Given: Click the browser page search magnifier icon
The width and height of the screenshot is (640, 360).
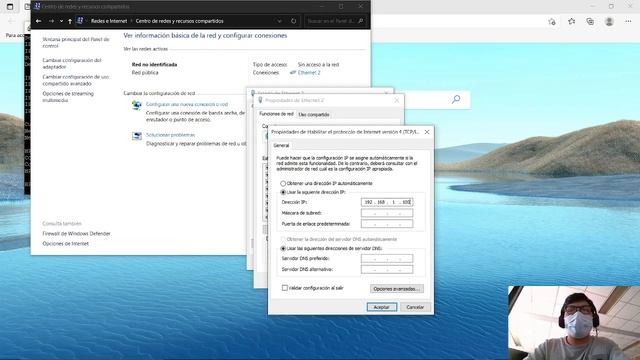Looking at the screenshot, I should point(456,99).
